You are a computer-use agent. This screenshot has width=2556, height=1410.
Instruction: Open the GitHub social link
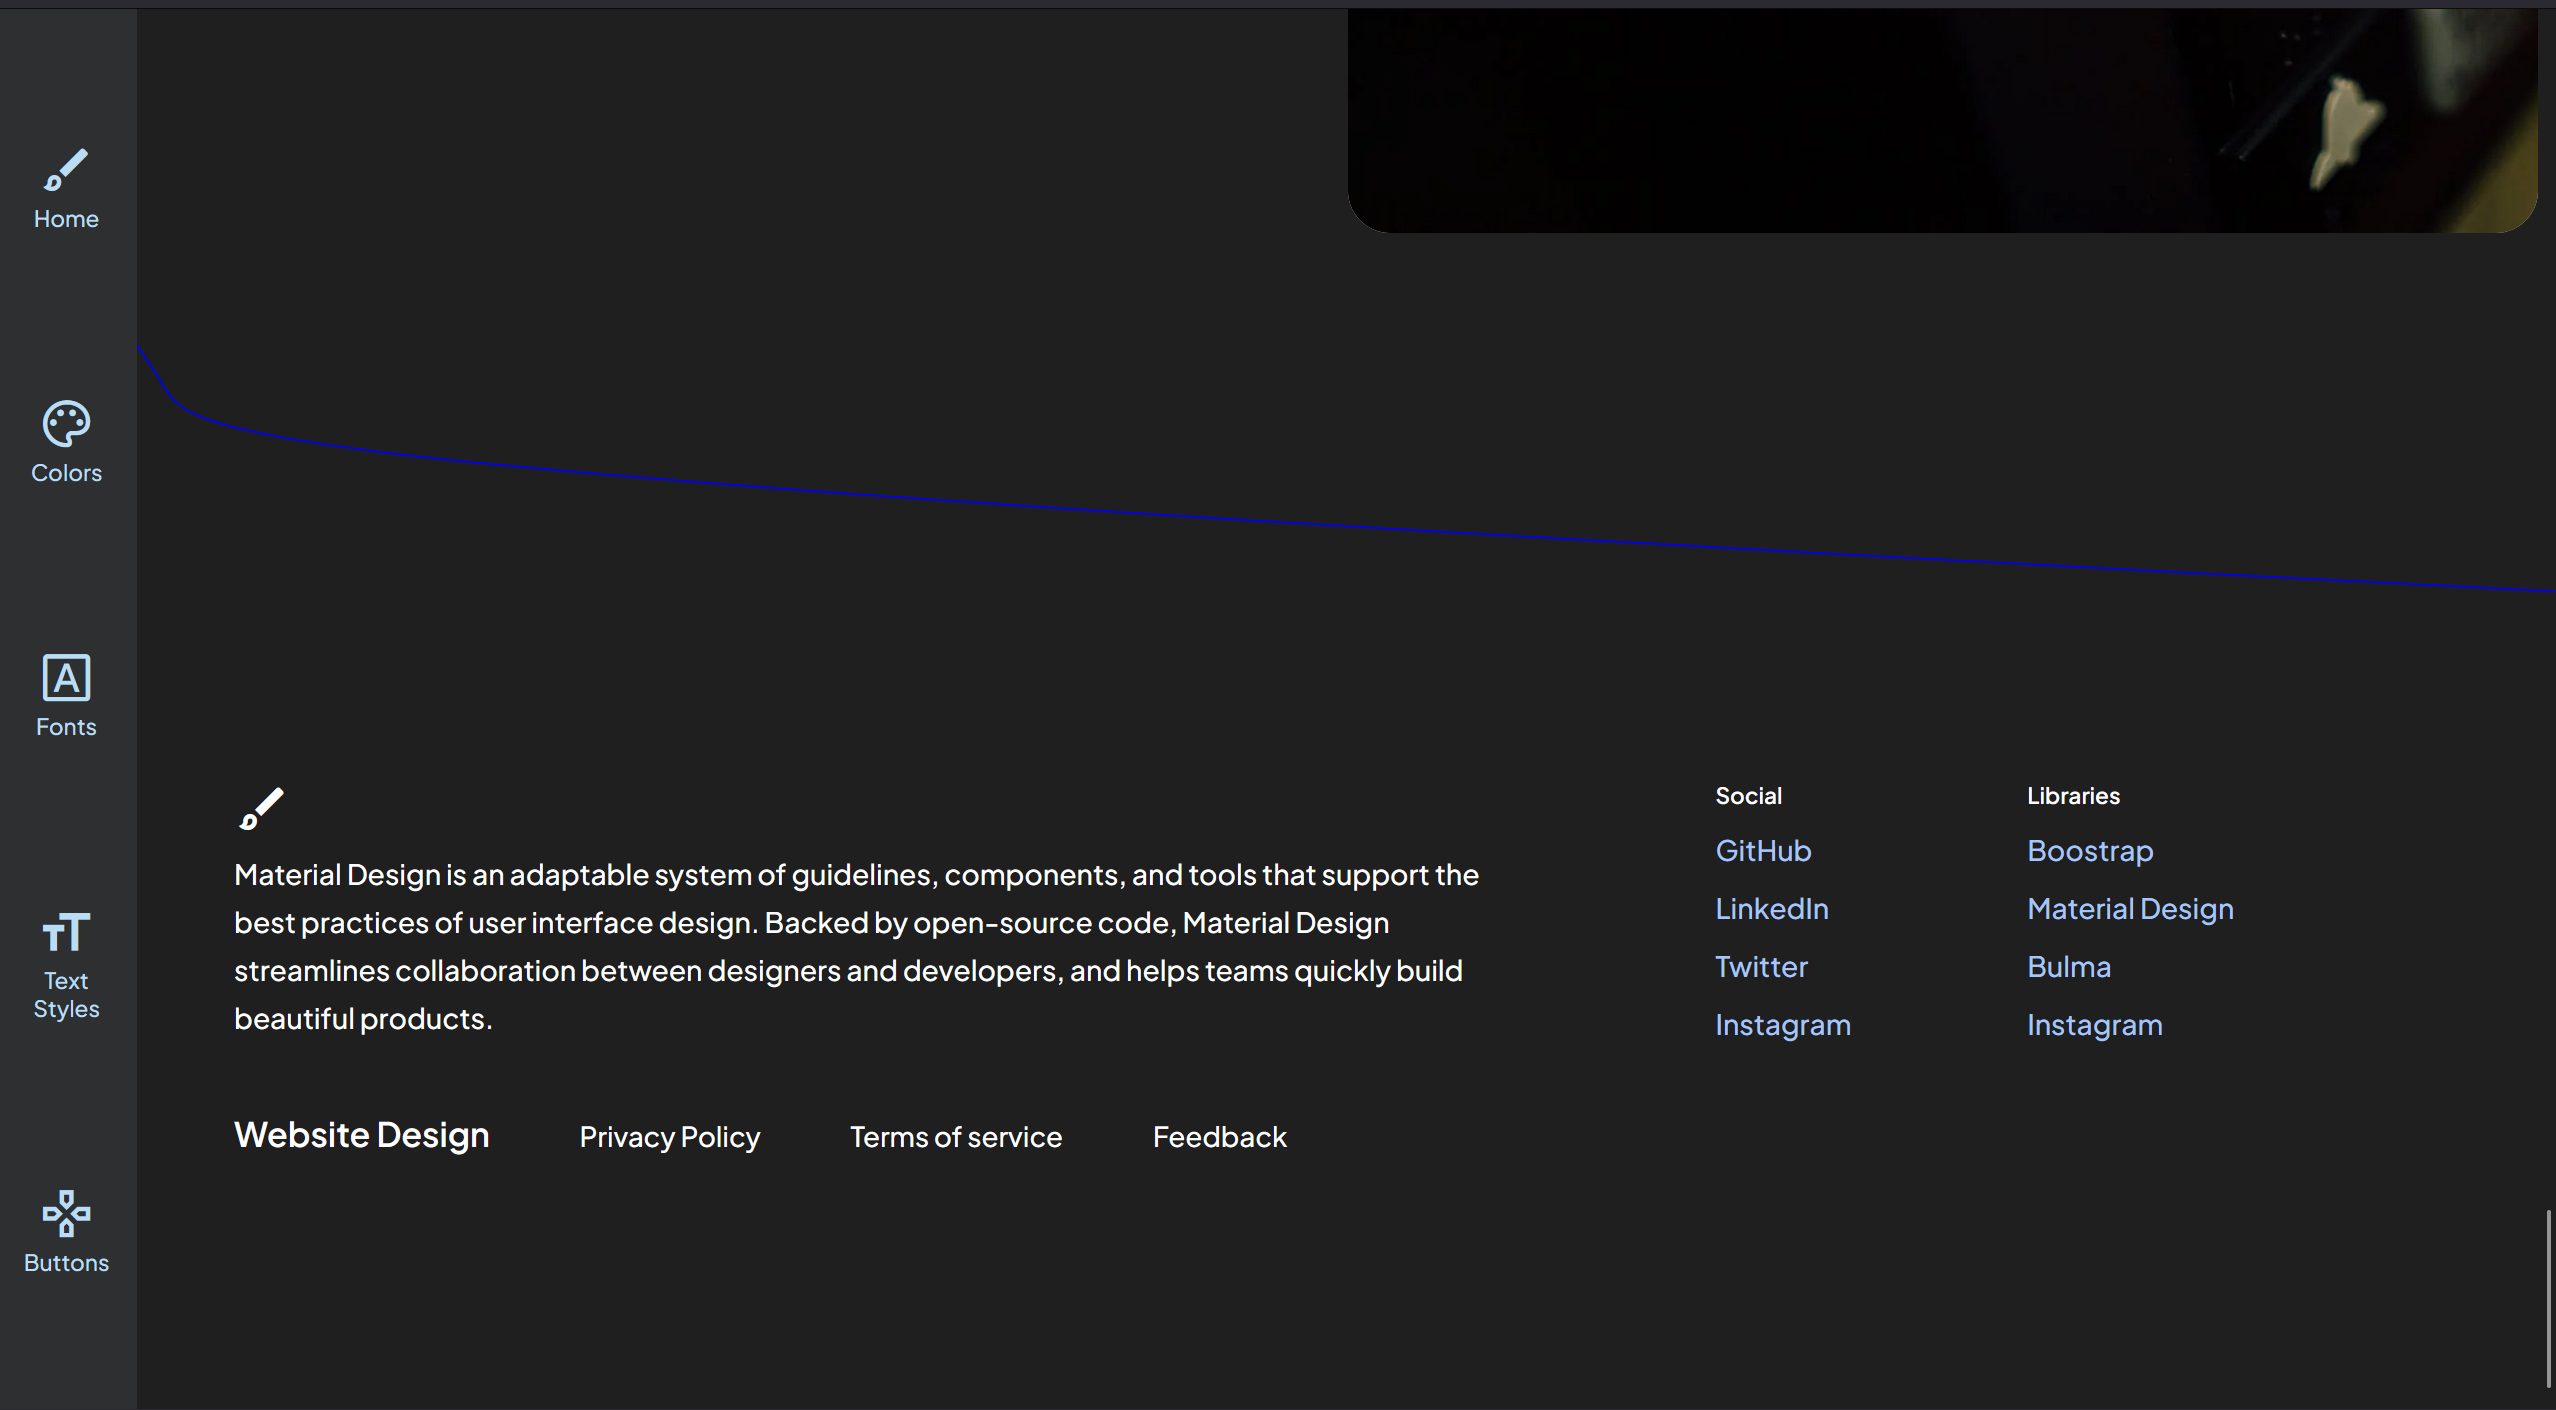1763,851
